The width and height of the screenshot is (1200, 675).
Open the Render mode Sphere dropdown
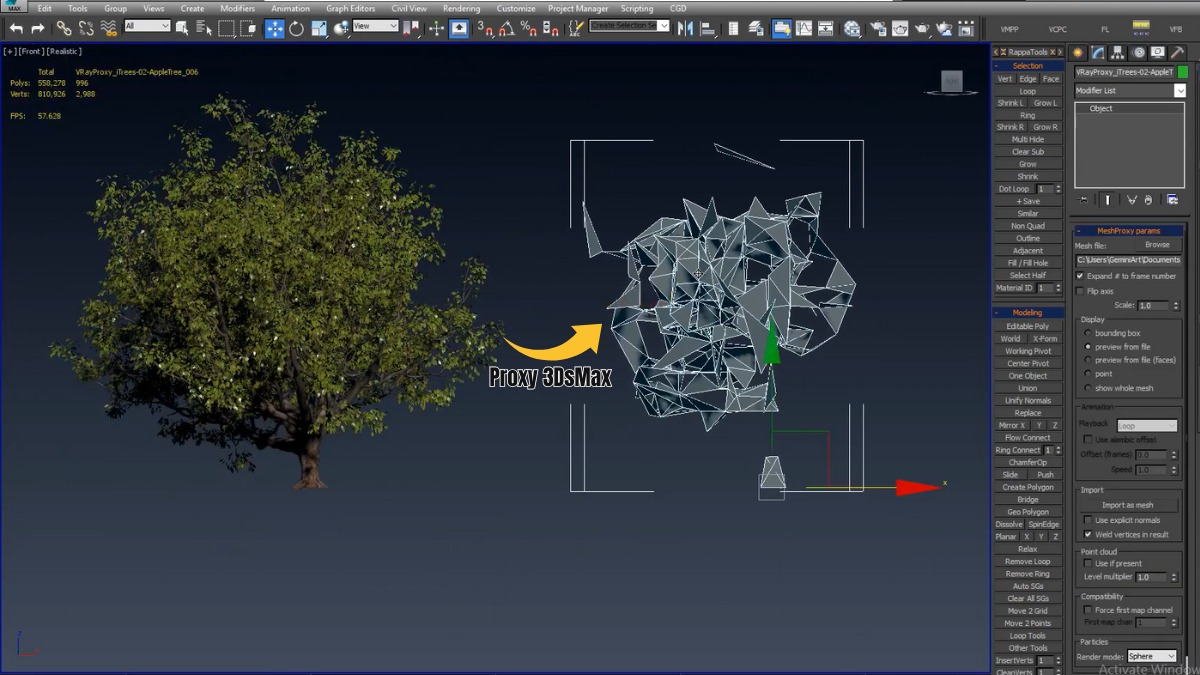pos(1152,656)
